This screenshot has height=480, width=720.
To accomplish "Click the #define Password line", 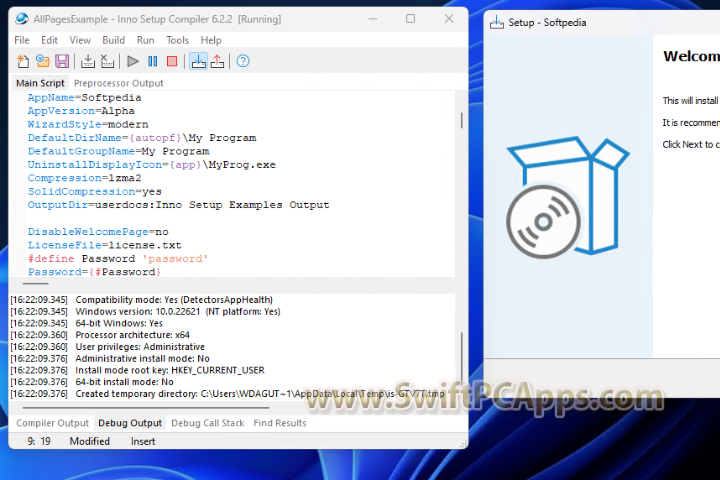I will point(118,259).
